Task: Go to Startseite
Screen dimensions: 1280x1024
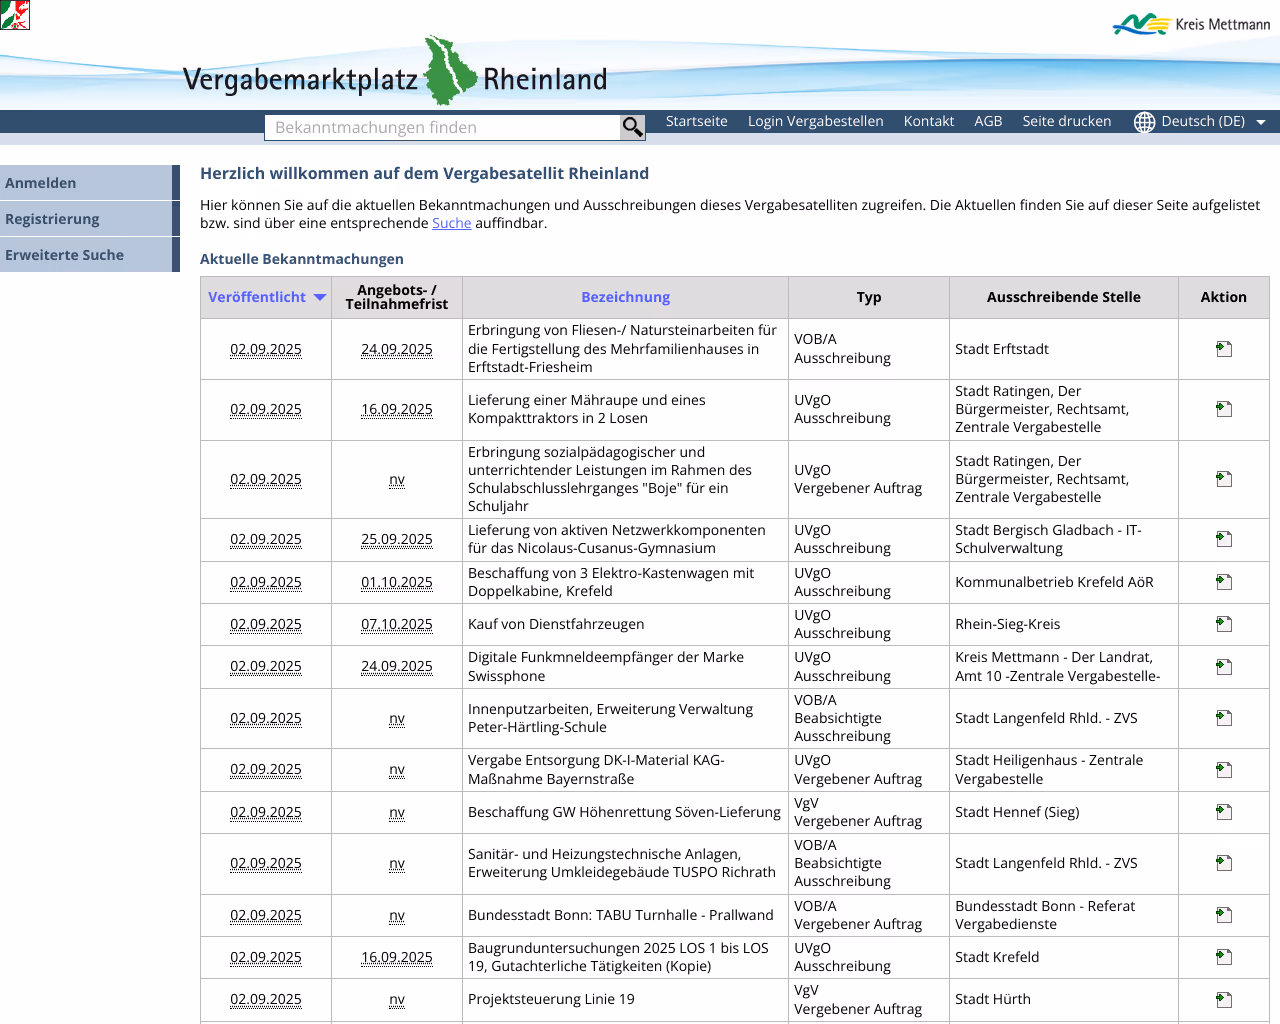Action: pos(697,121)
